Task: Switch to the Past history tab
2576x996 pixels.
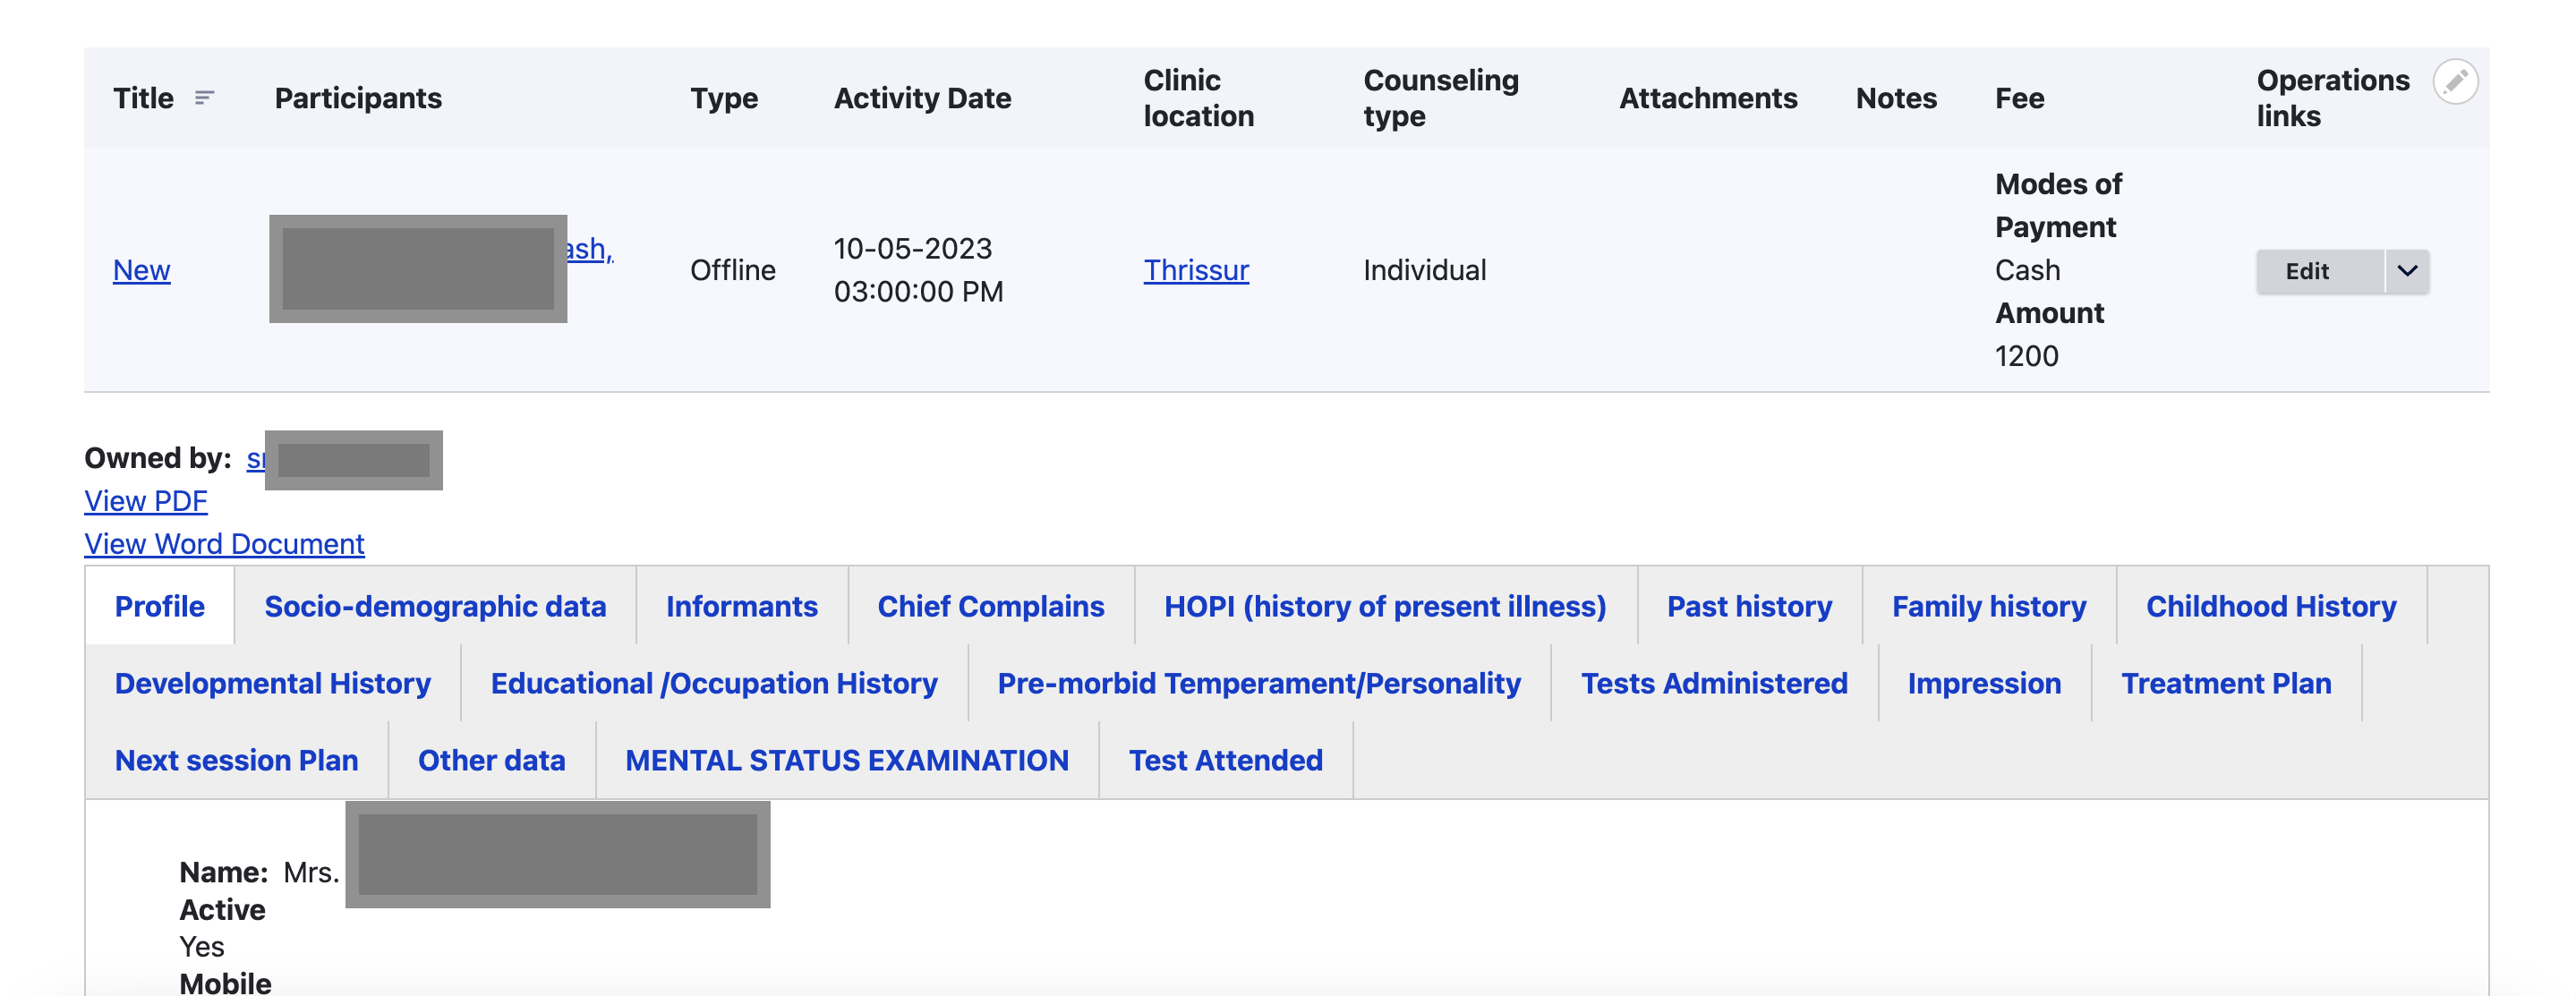Action: click(x=1748, y=606)
